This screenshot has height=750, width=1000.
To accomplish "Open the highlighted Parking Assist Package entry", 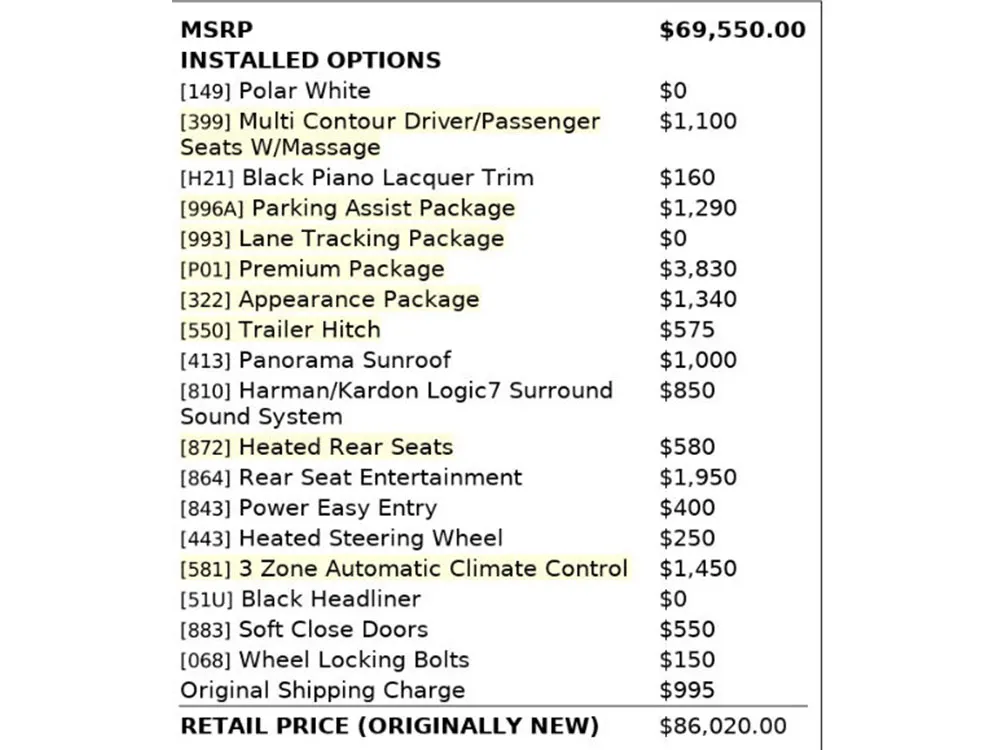I will [348, 208].
